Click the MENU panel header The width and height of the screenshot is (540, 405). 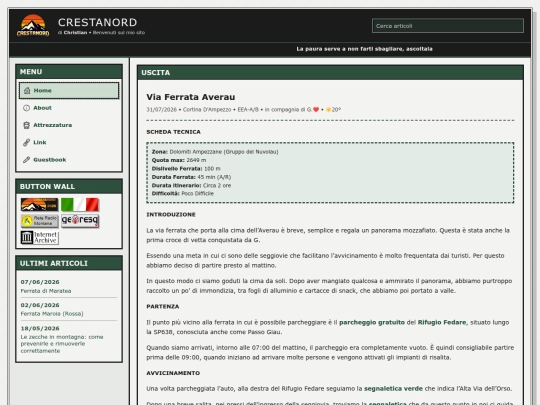69,72
